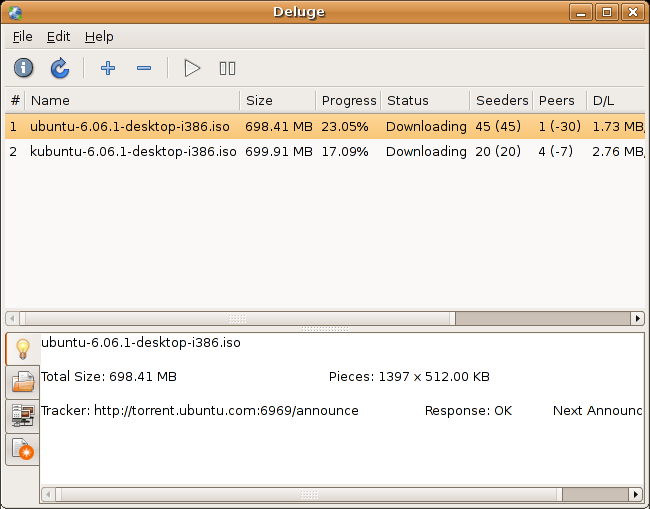
Task: Open the File menu
Action: (x=22, y=37)
